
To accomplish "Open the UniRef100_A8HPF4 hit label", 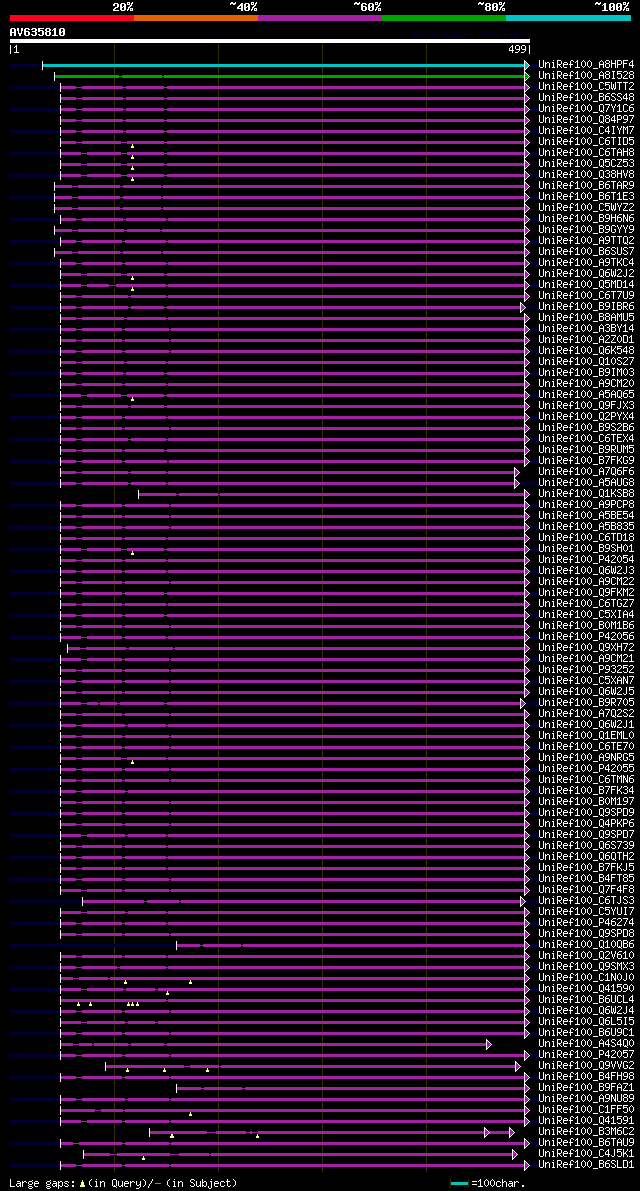I will [586, 65].
